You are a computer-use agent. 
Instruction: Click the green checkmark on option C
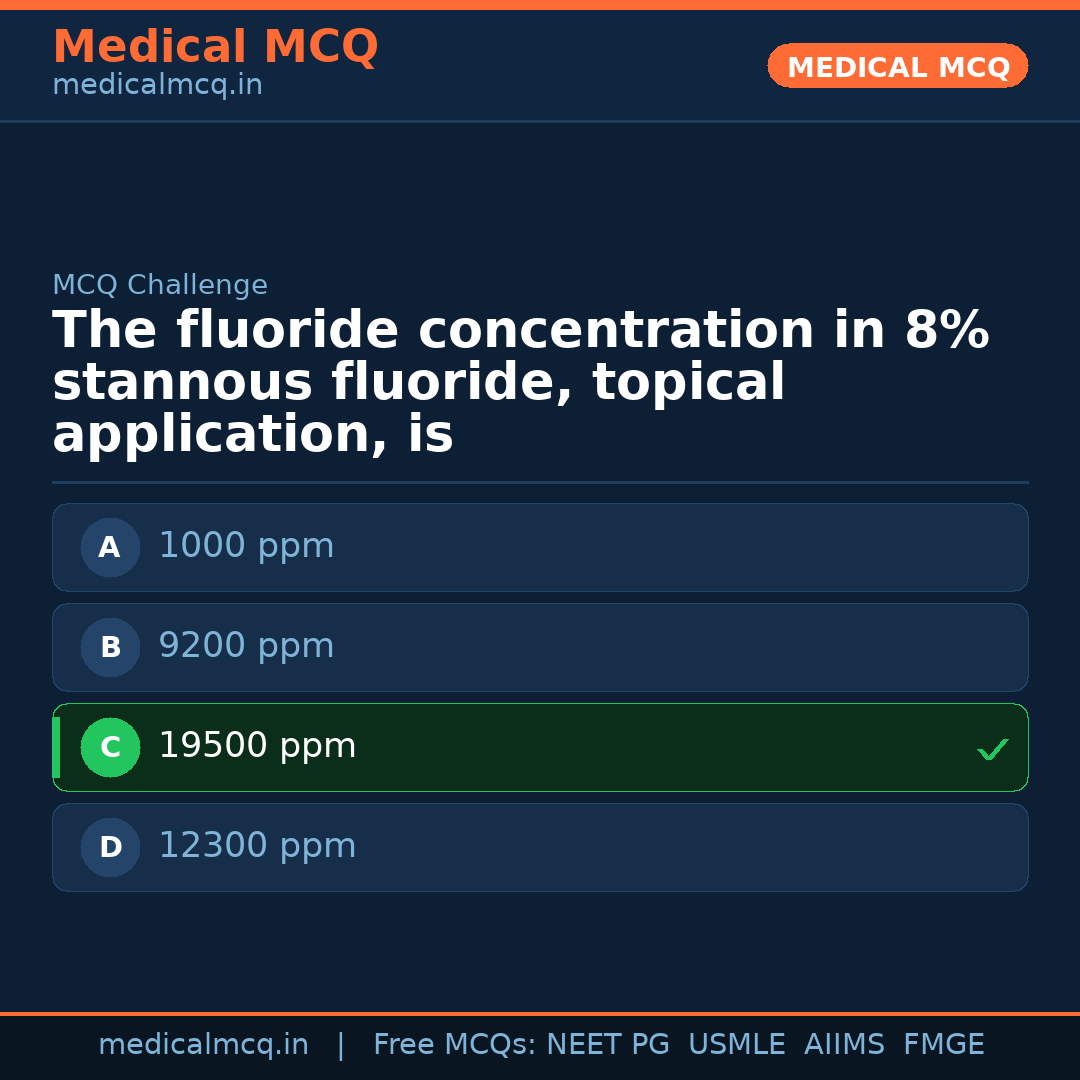992,749
